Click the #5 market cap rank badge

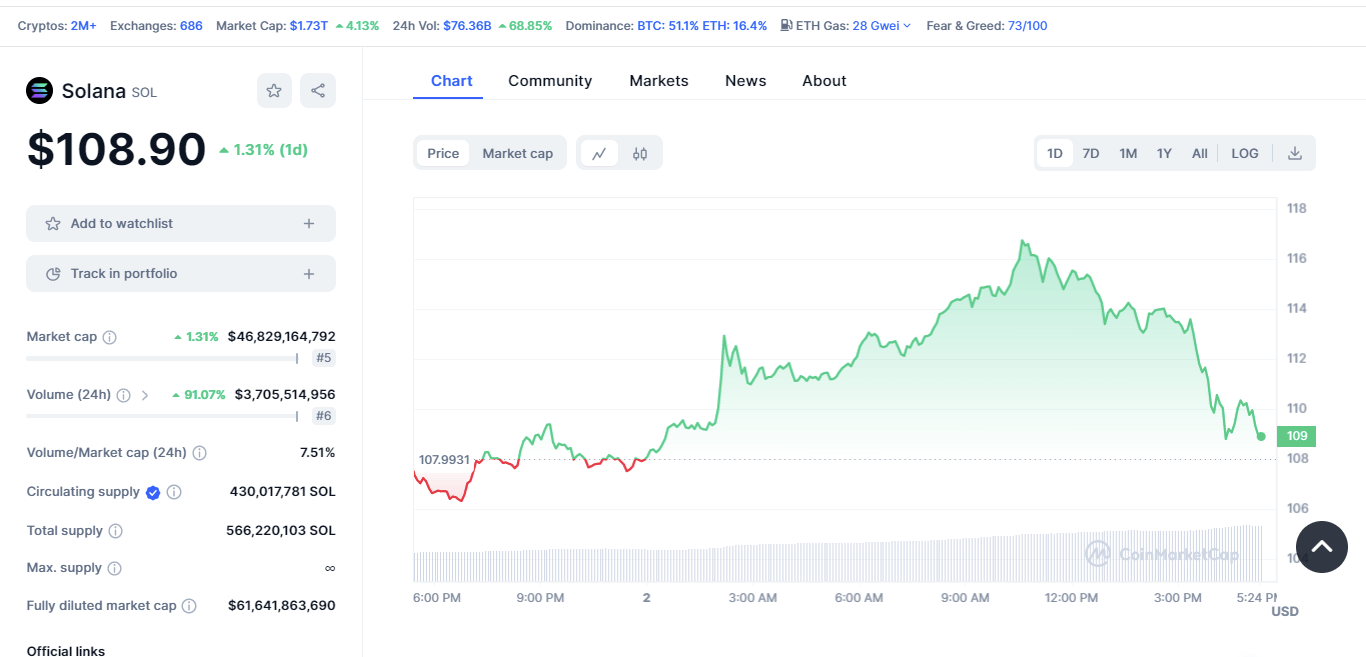coord(323,358)
